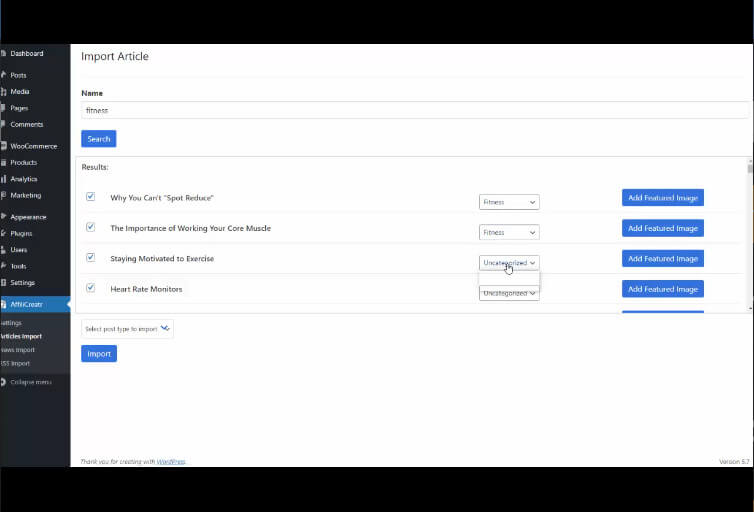Go to Appearance menu
This screenshot has height=512, width=754.
(x=28, y=217)
